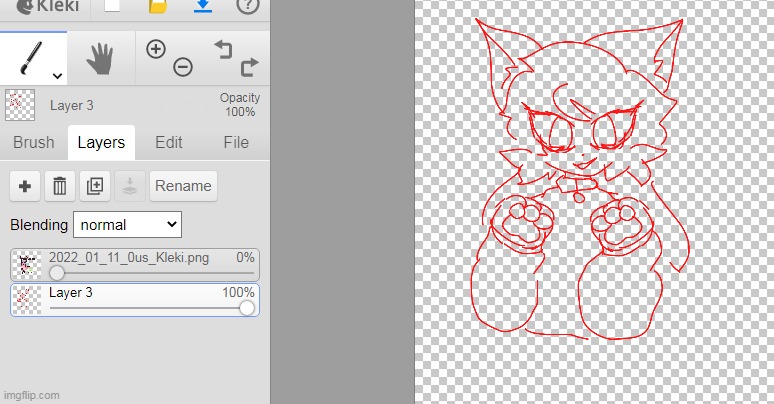Delete the current layer with trash icon
Viewport: 774px width, 404px height.
pos(60,186)
